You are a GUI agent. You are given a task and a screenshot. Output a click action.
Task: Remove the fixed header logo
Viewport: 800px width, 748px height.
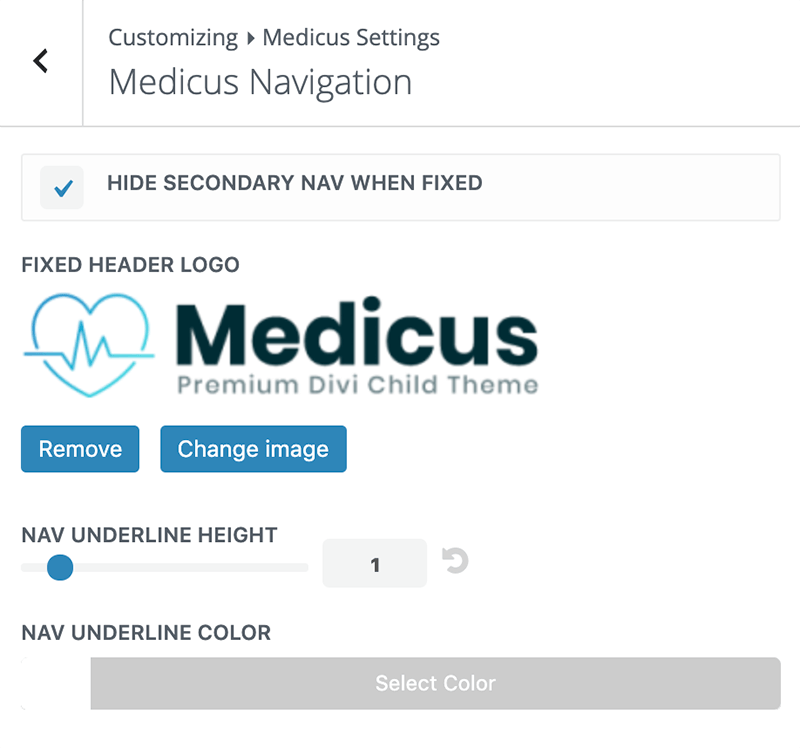click(x=80, y=449)
